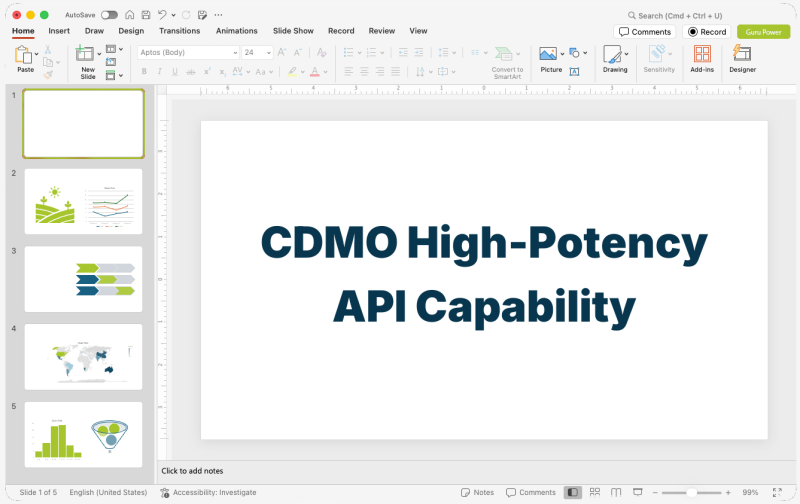Toggle the AutoSave switch
The width and height of the screenshot is (800, 504).
[x=109, y=15]
